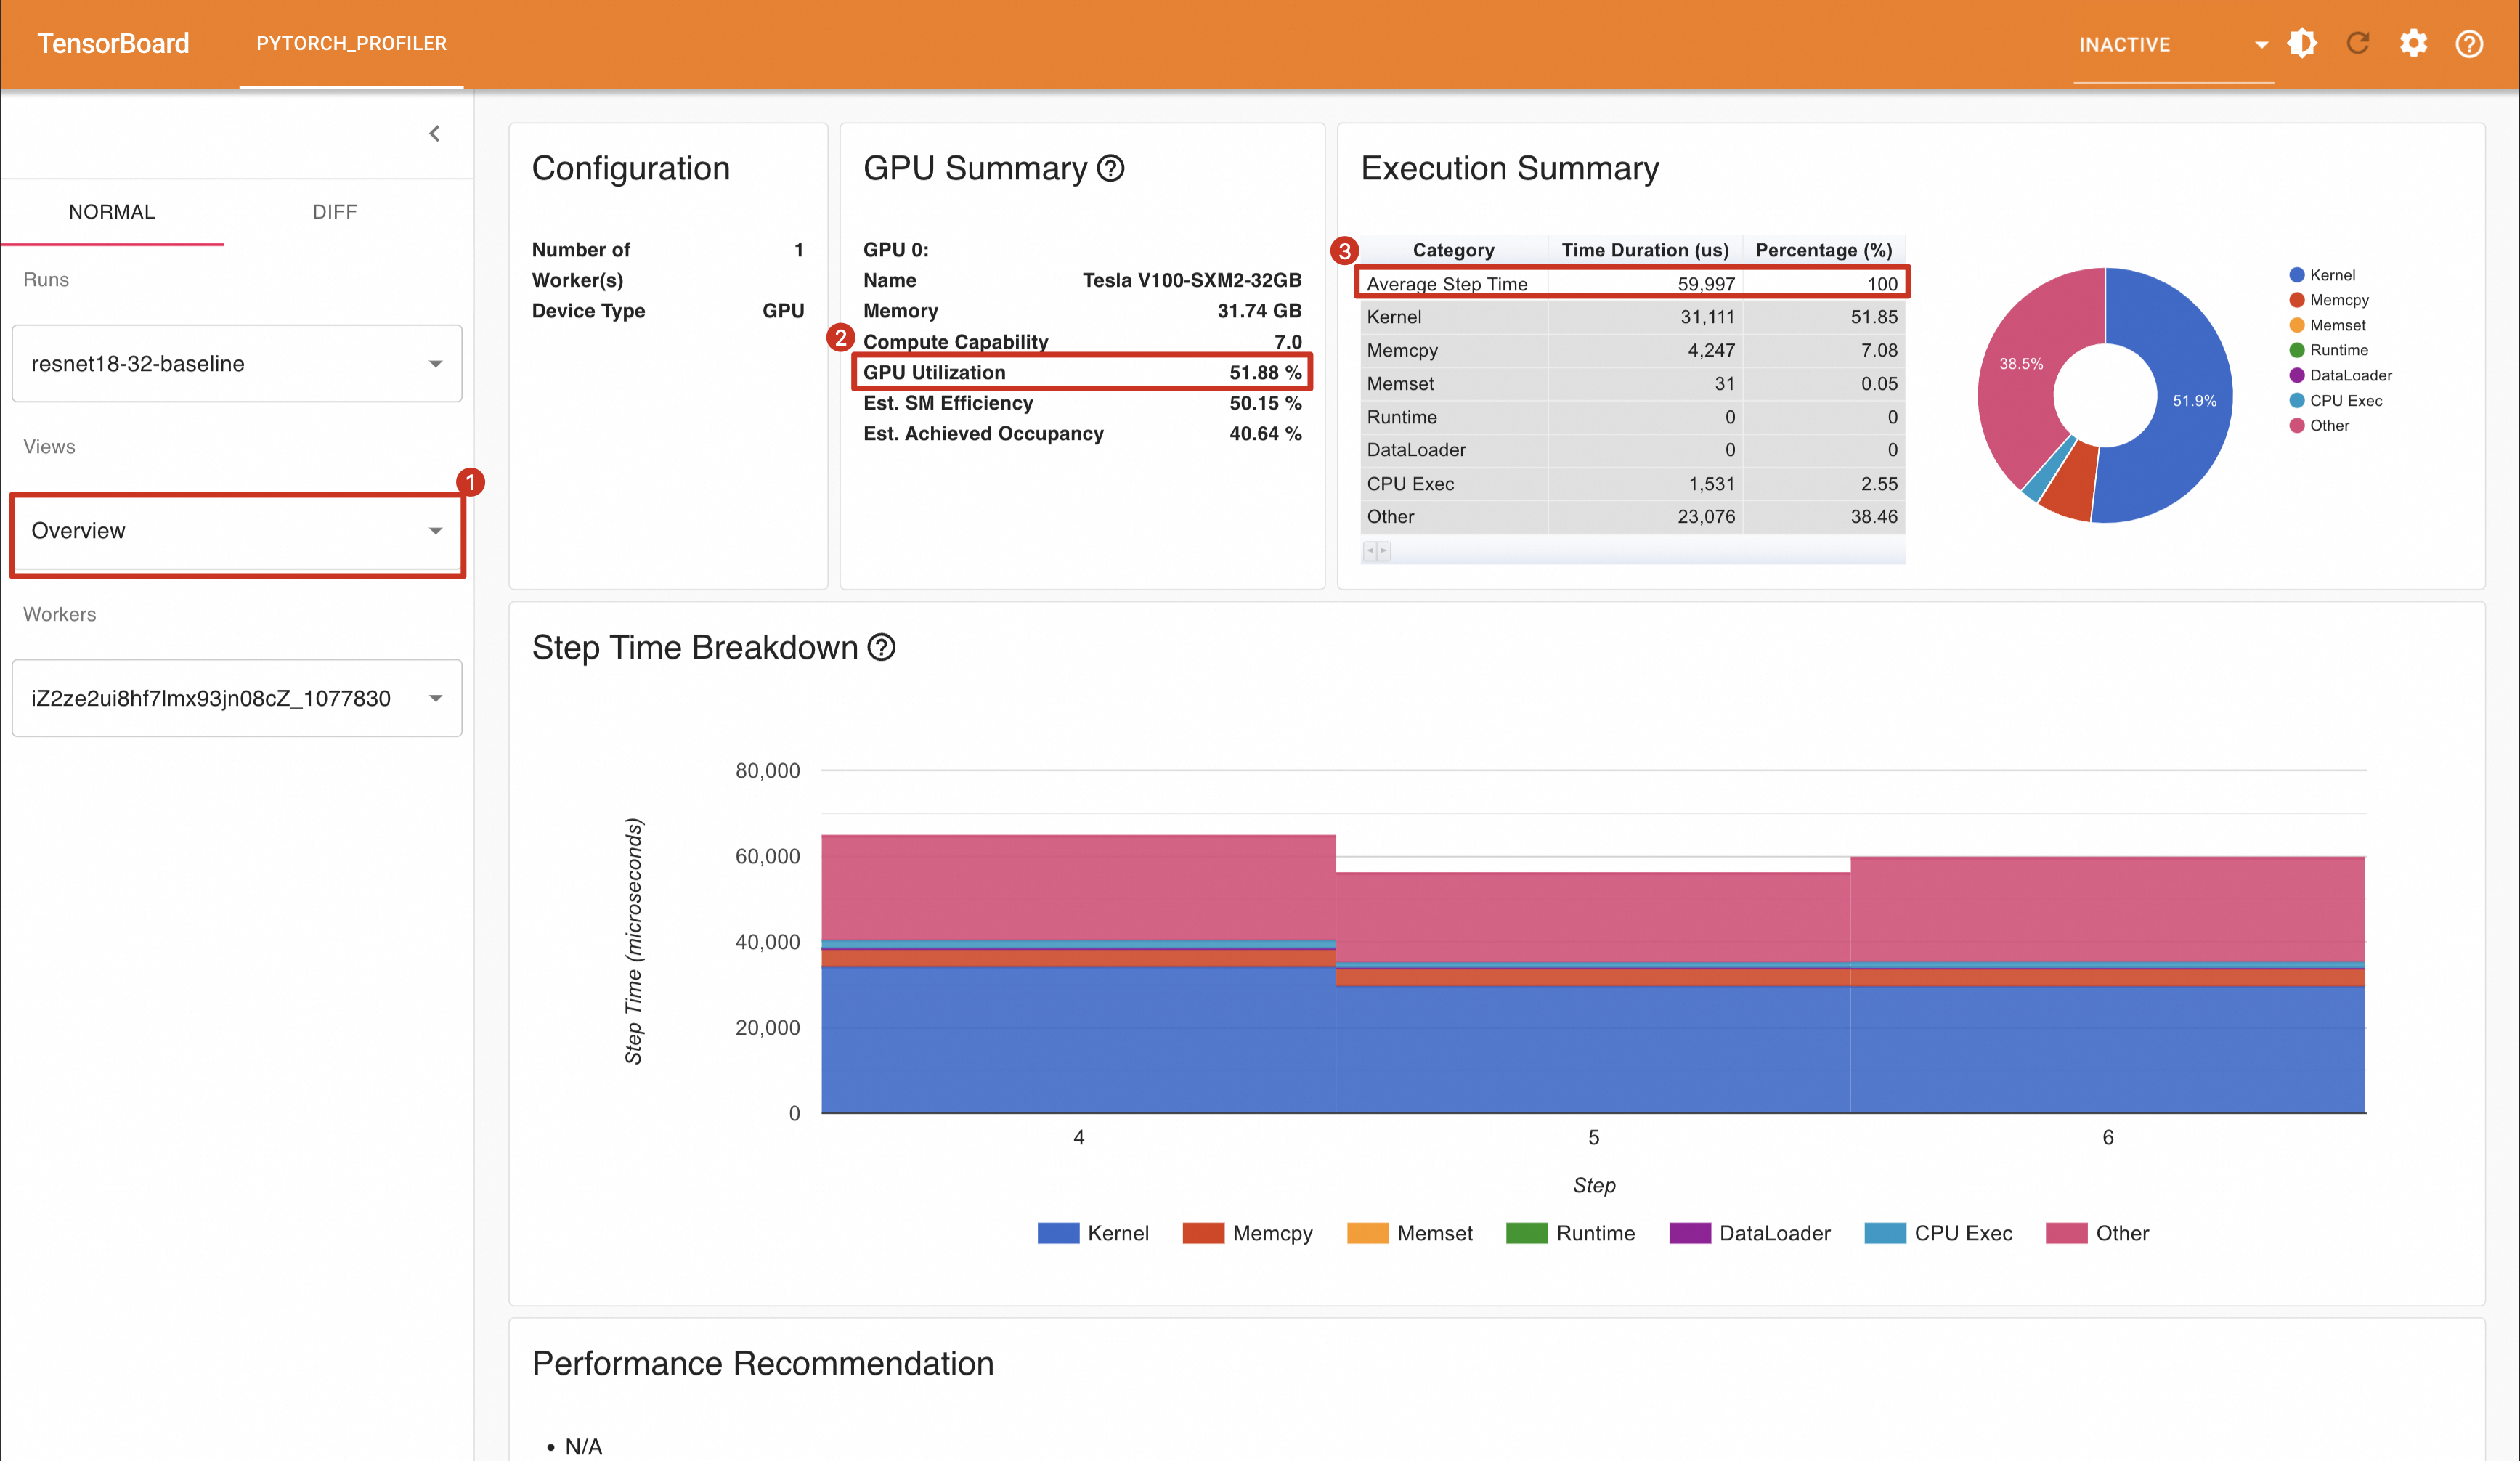Toggle CPU Exec in pie chart legend
Image resolution: width=2520 pixels, height=1461 pixels.
coord(2336,400)
